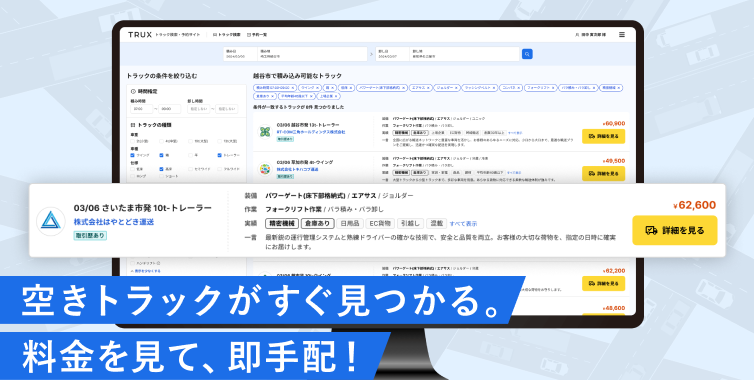Uncheck the トレーラー checkbox

[x=219, y=155]
